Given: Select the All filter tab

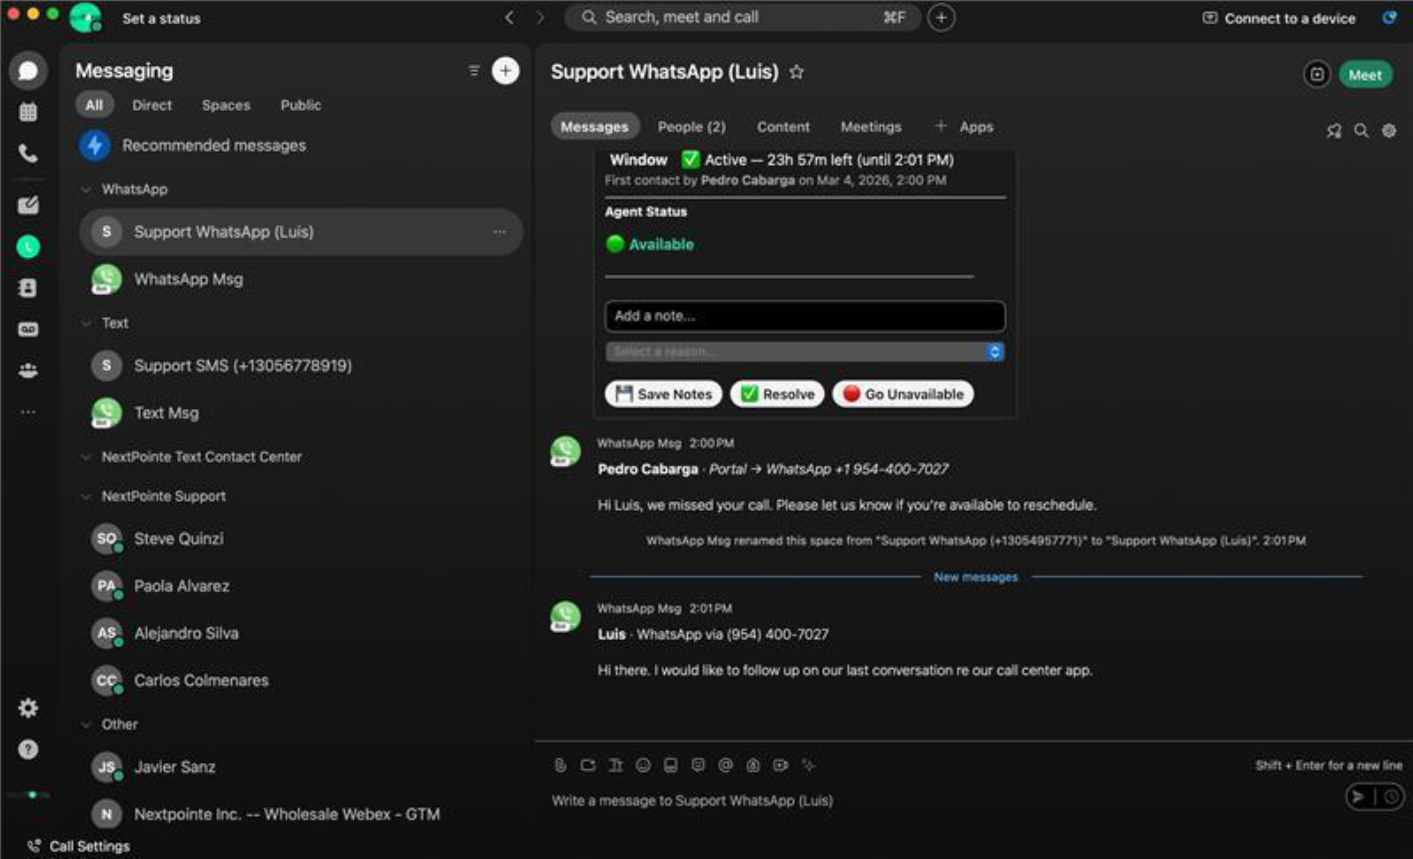Looking at the screenshot, I should tap(94, 105).
